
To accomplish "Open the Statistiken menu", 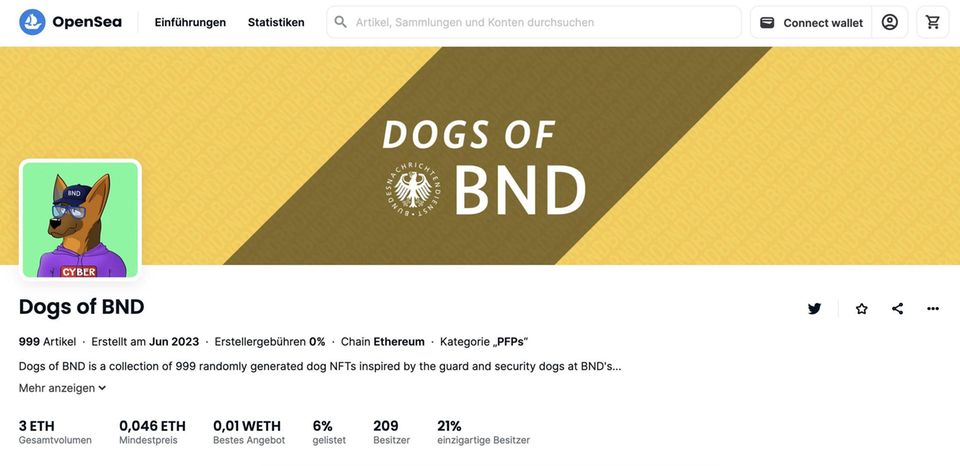I will pyautogui.click(x=276, y=23).
